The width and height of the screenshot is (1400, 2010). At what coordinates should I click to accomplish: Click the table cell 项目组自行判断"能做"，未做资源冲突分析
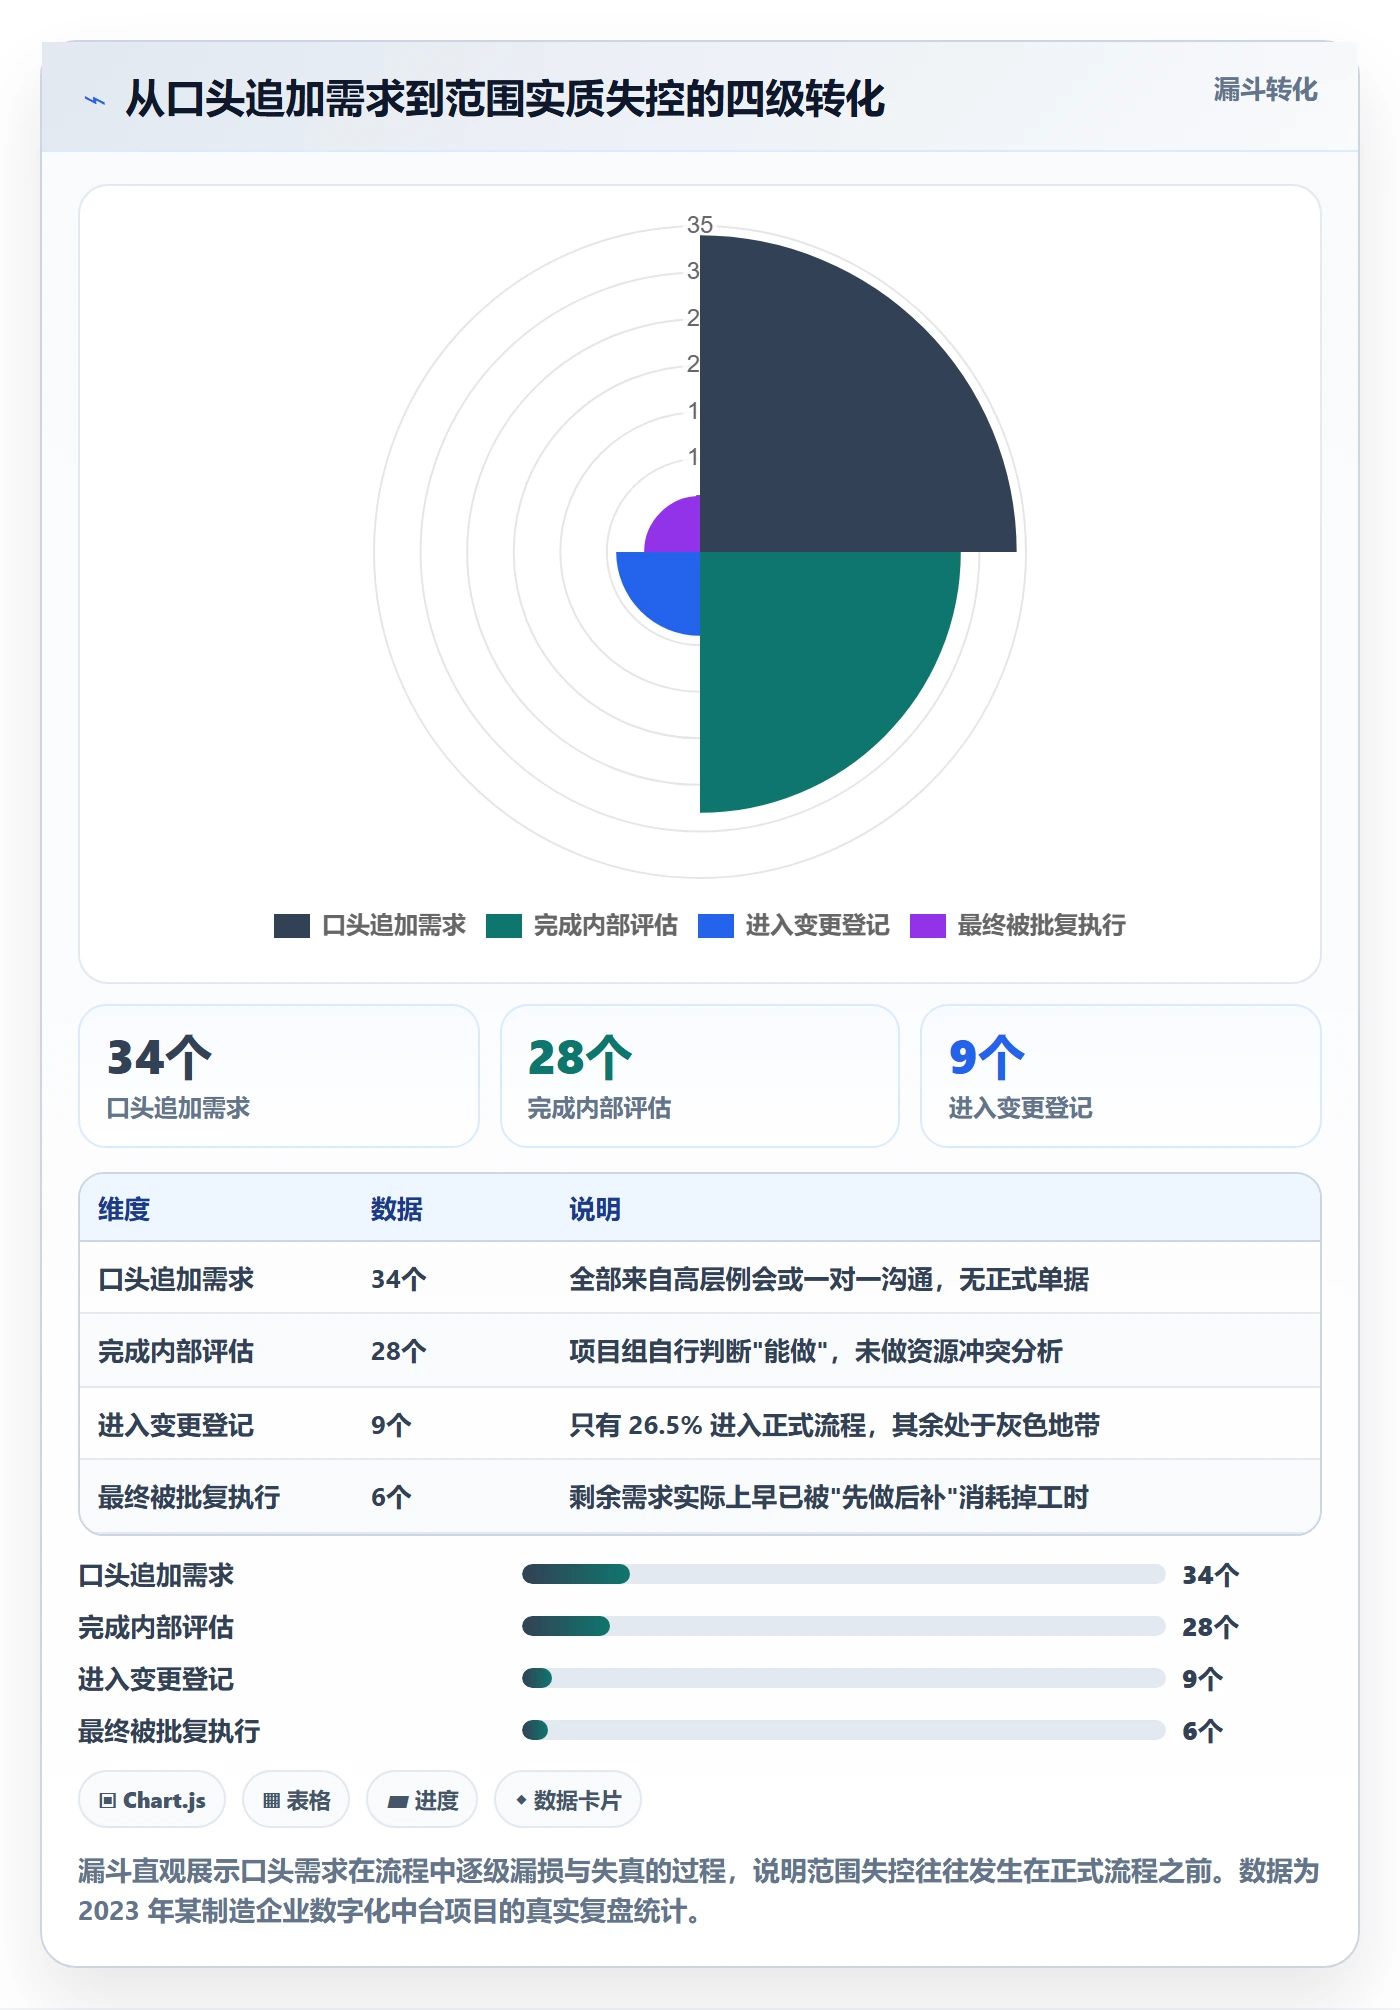tap(816, 1351)
